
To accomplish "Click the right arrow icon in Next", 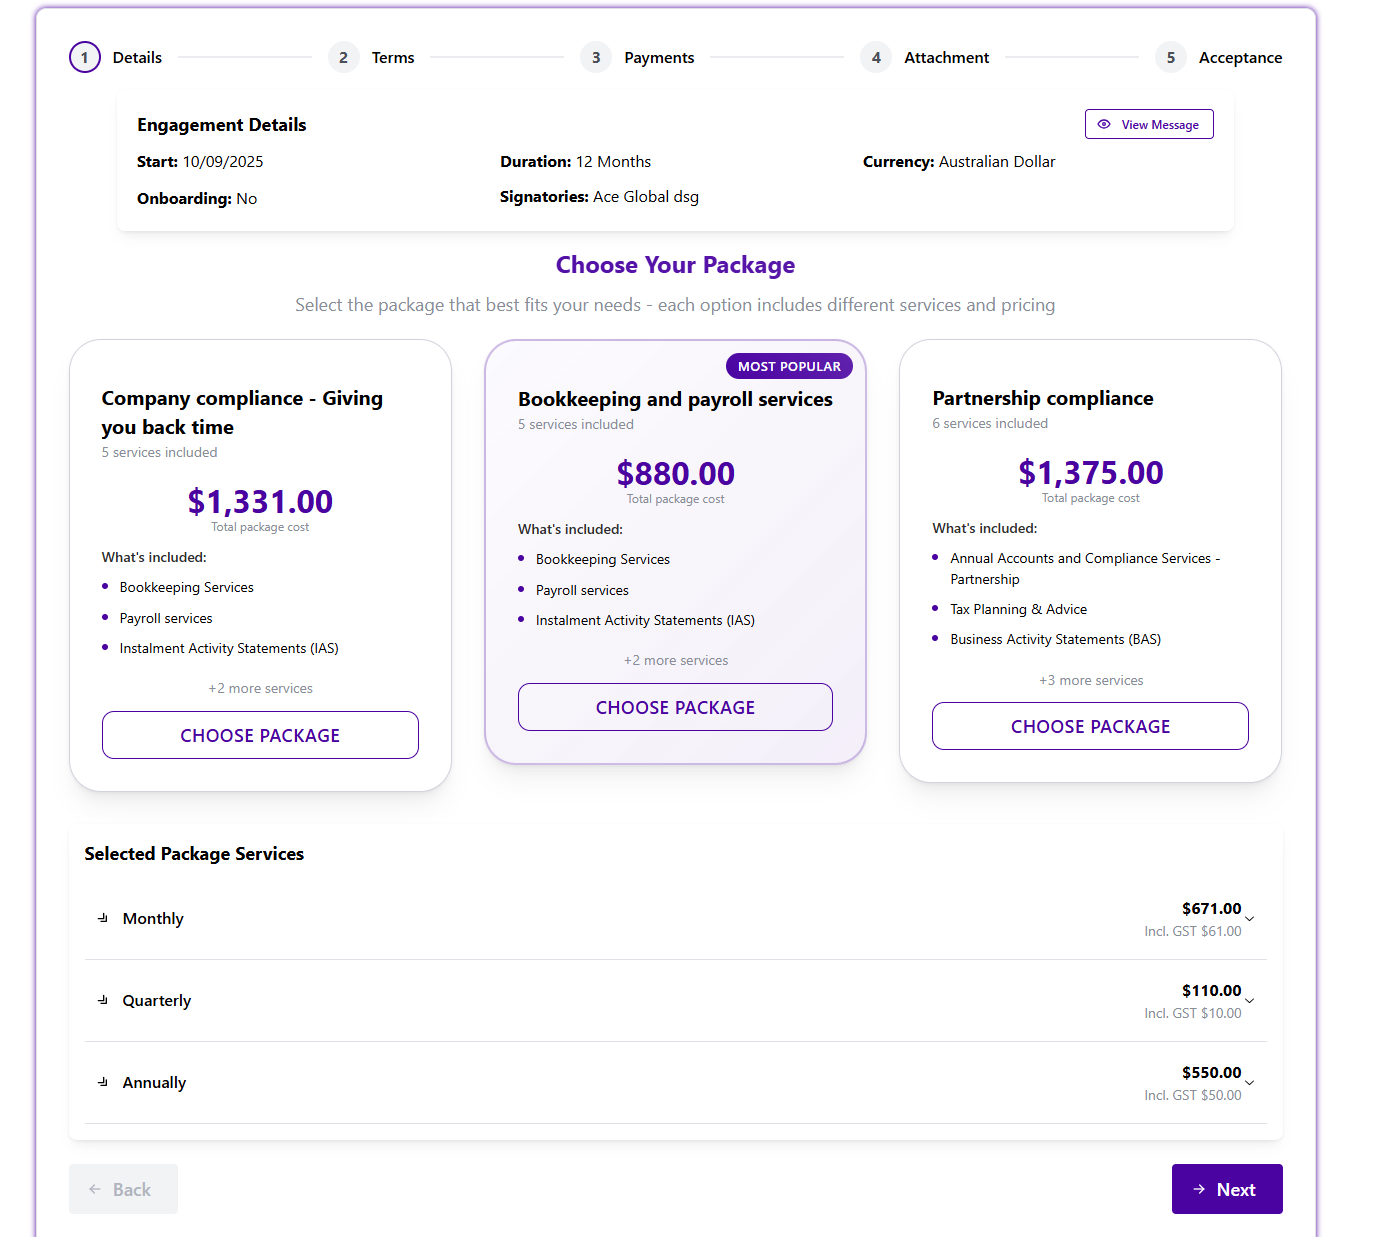I will click(x=1199, y=1189).
